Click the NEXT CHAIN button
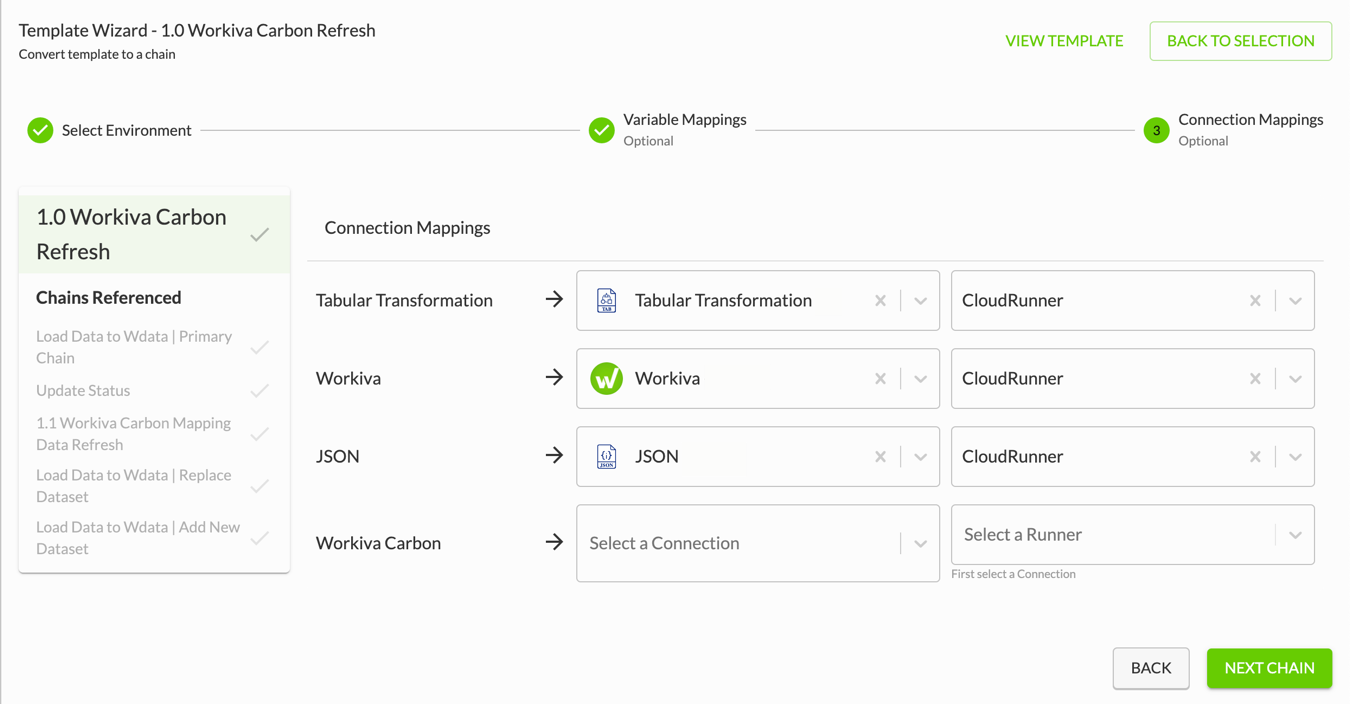 pos(1269,668)
